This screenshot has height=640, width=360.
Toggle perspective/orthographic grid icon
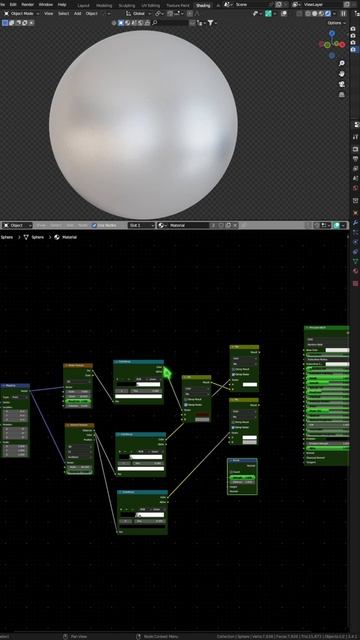click(x=342, y=95)
